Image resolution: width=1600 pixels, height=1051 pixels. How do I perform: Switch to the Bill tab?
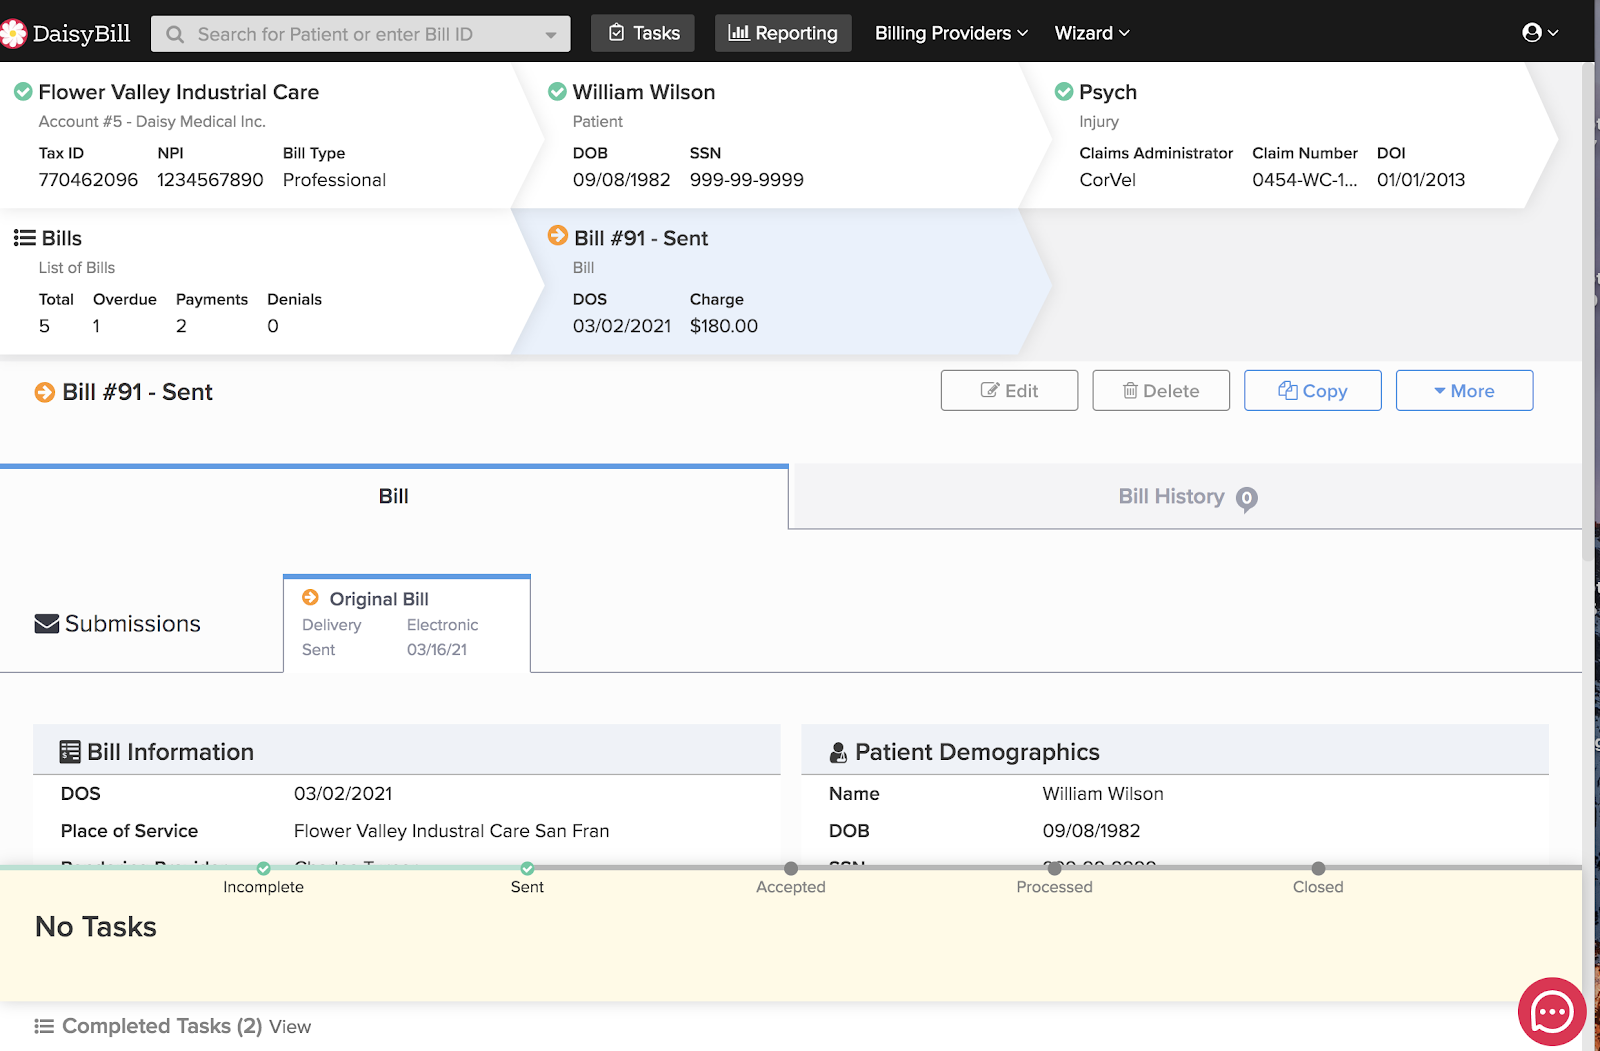[x=394, y=497]
